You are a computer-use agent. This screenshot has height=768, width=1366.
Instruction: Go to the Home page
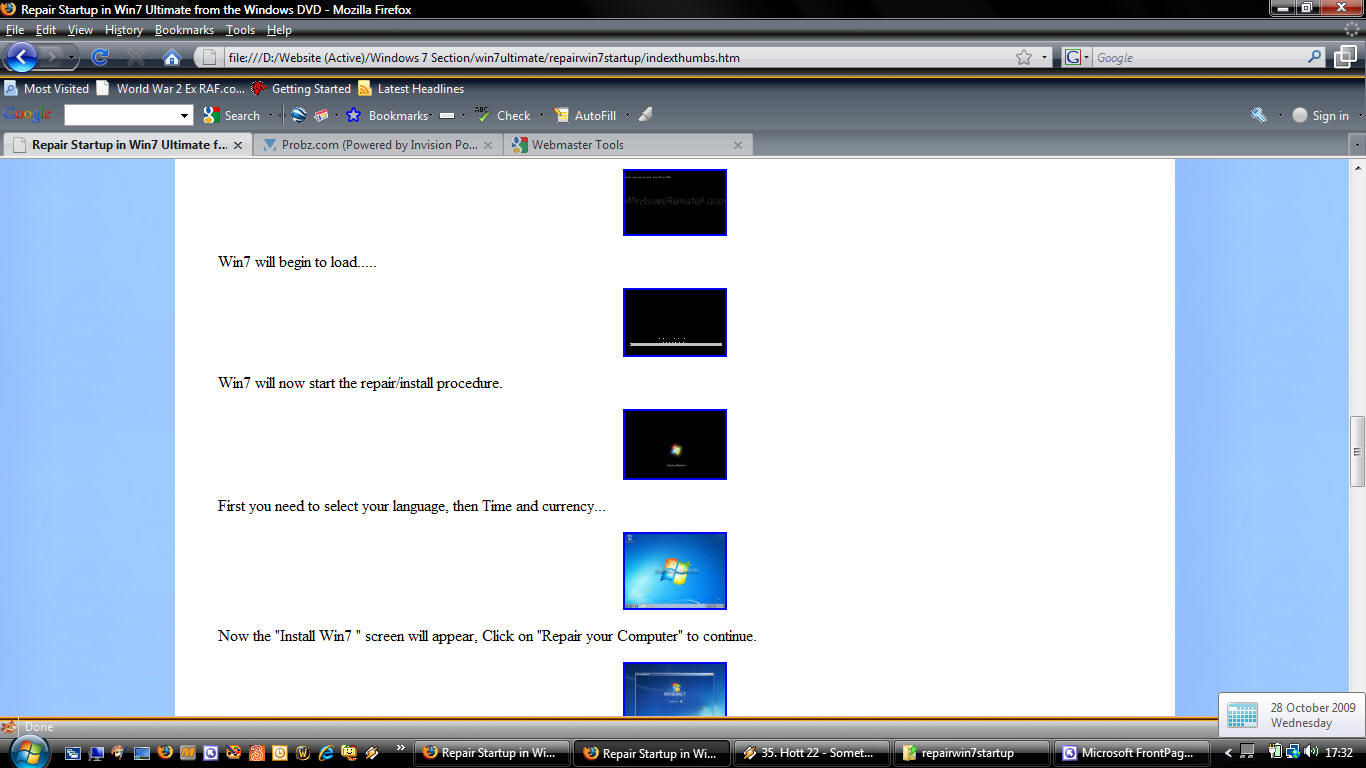point(171,57)
